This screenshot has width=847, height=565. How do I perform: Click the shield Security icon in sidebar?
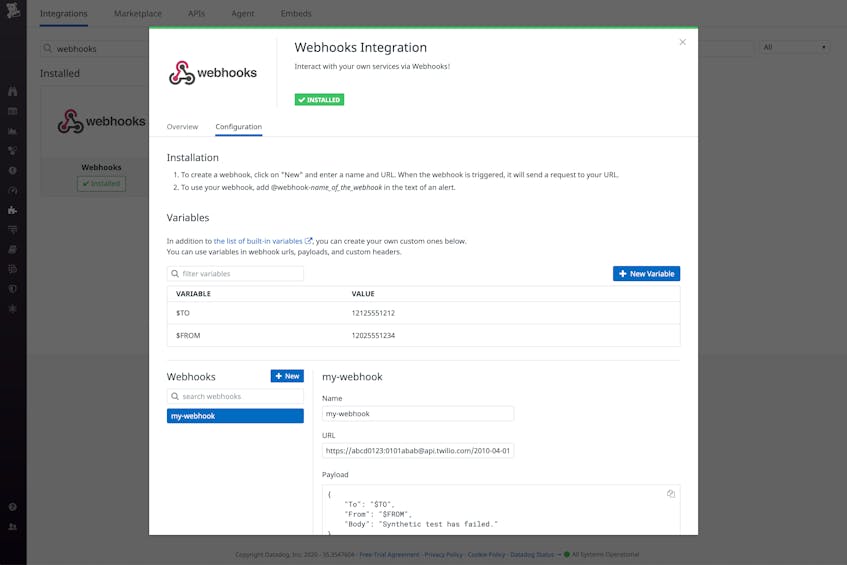point(12,289)
